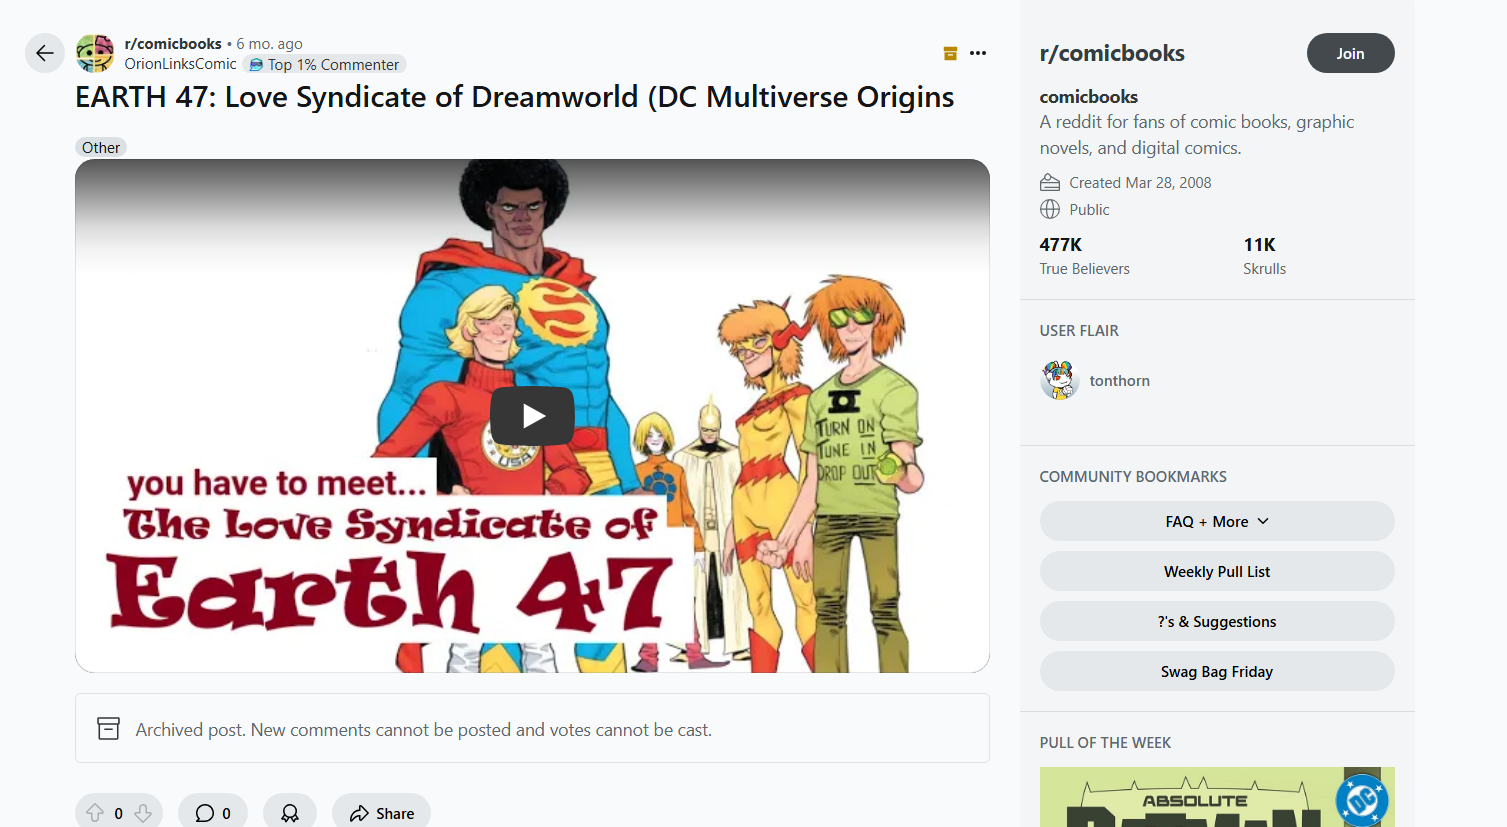Give an award using the award icon
Screen dimensions: 1507x827
(x=290, y=813)
